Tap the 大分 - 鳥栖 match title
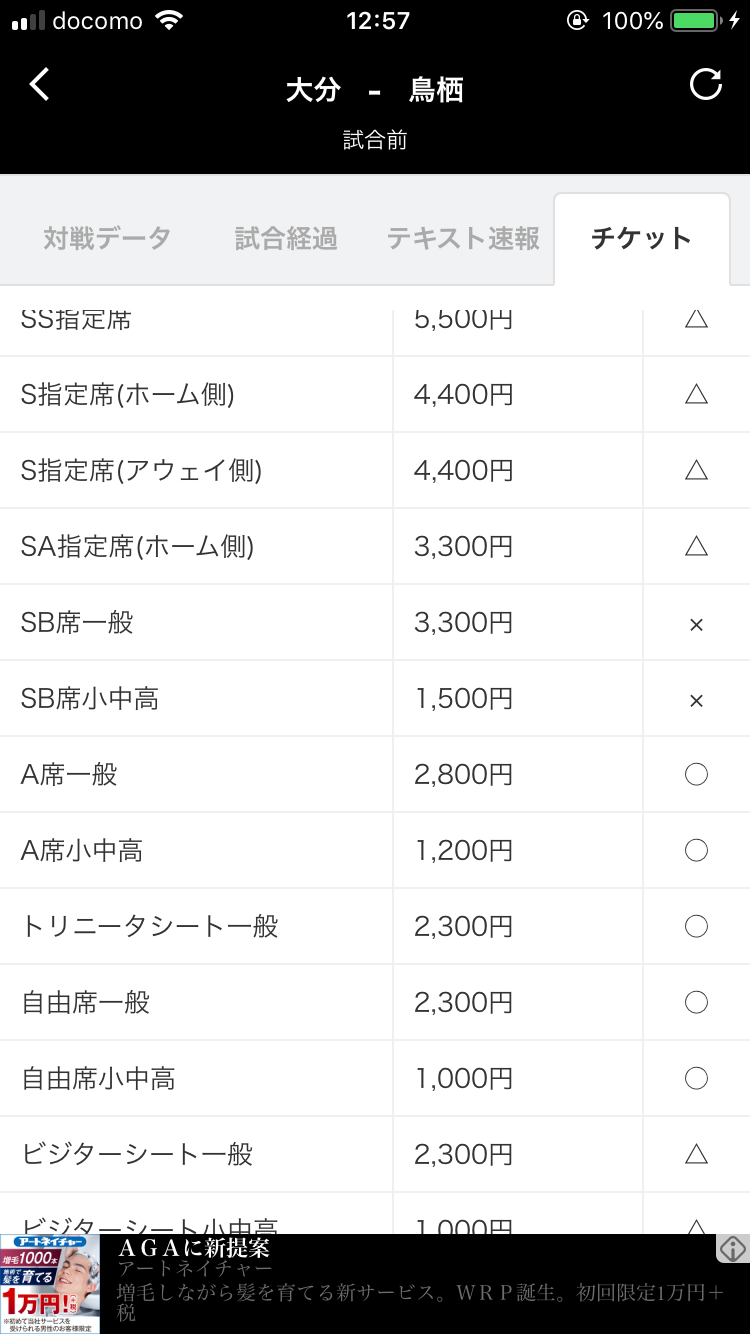Image resolution: width=750 pixels, height=1334 pixels. (x=374, y=90)
